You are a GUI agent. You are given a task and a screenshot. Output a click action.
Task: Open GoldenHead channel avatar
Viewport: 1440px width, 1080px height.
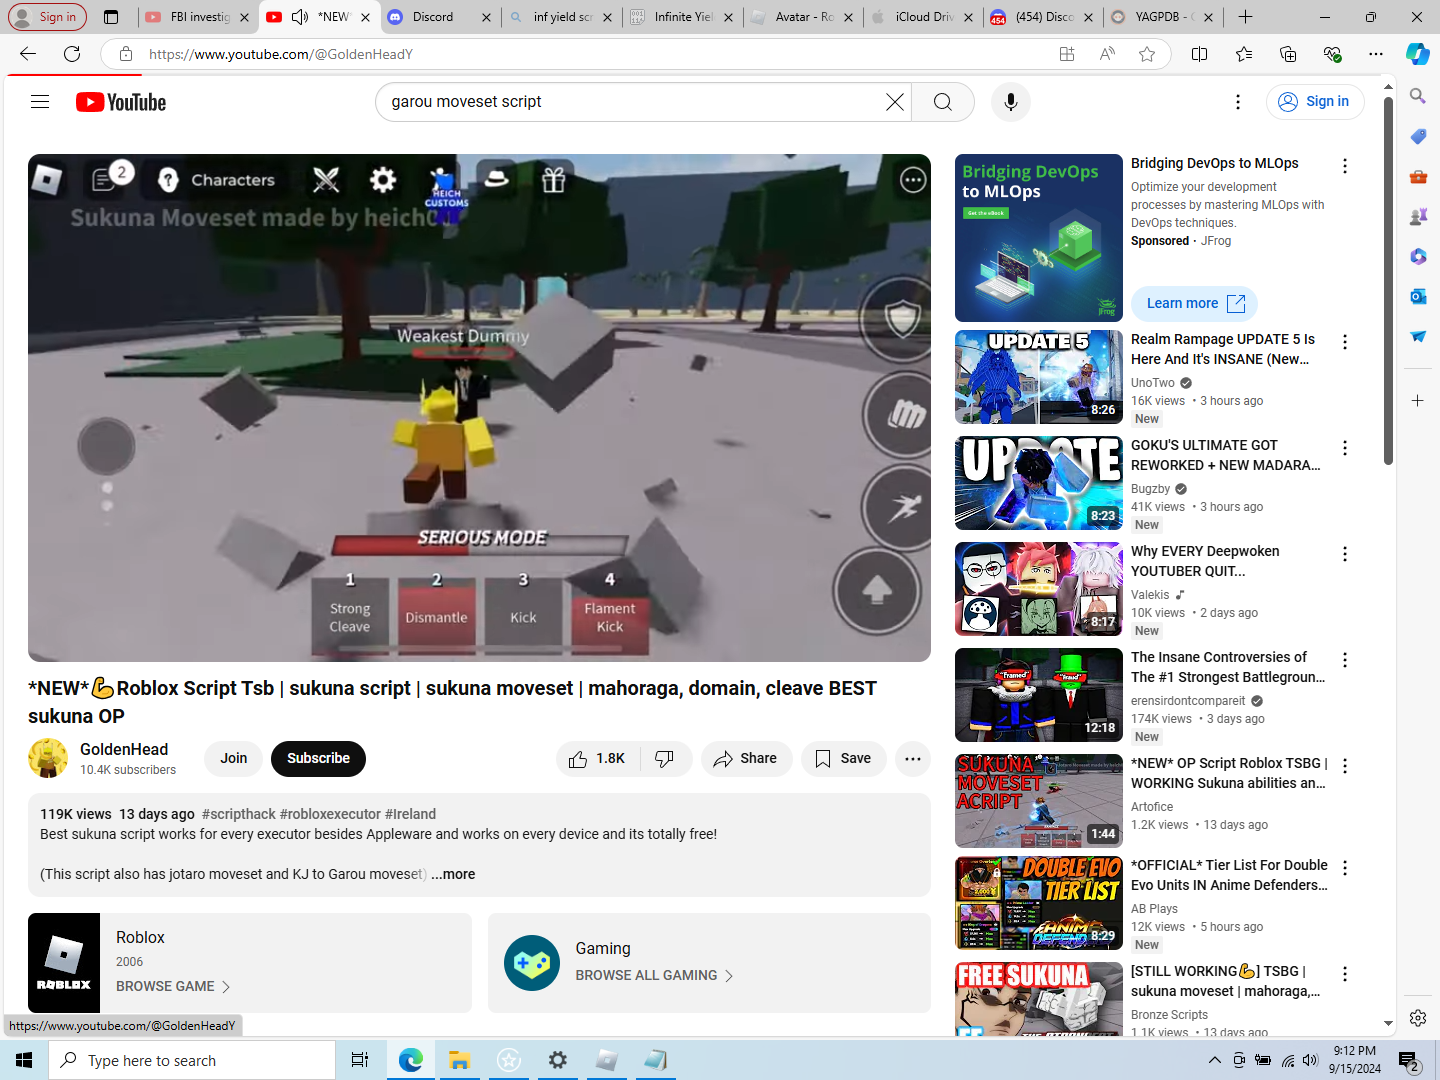[48, 759]
